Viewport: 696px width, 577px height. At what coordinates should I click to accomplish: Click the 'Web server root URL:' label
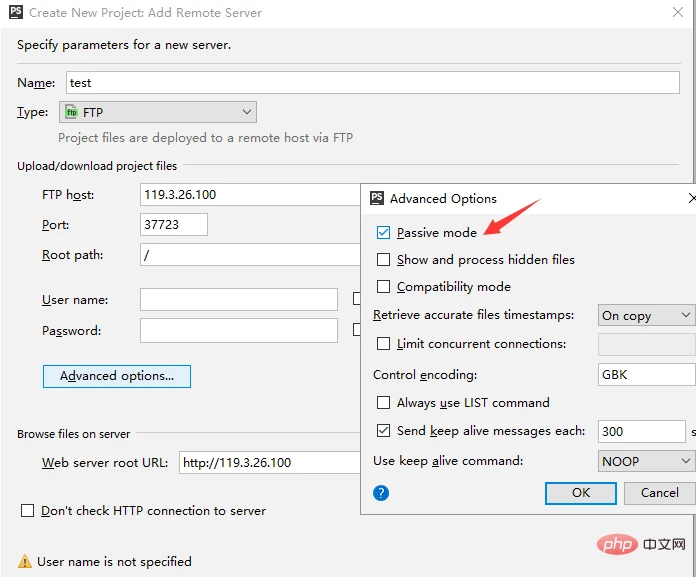(x=105, y=463)
